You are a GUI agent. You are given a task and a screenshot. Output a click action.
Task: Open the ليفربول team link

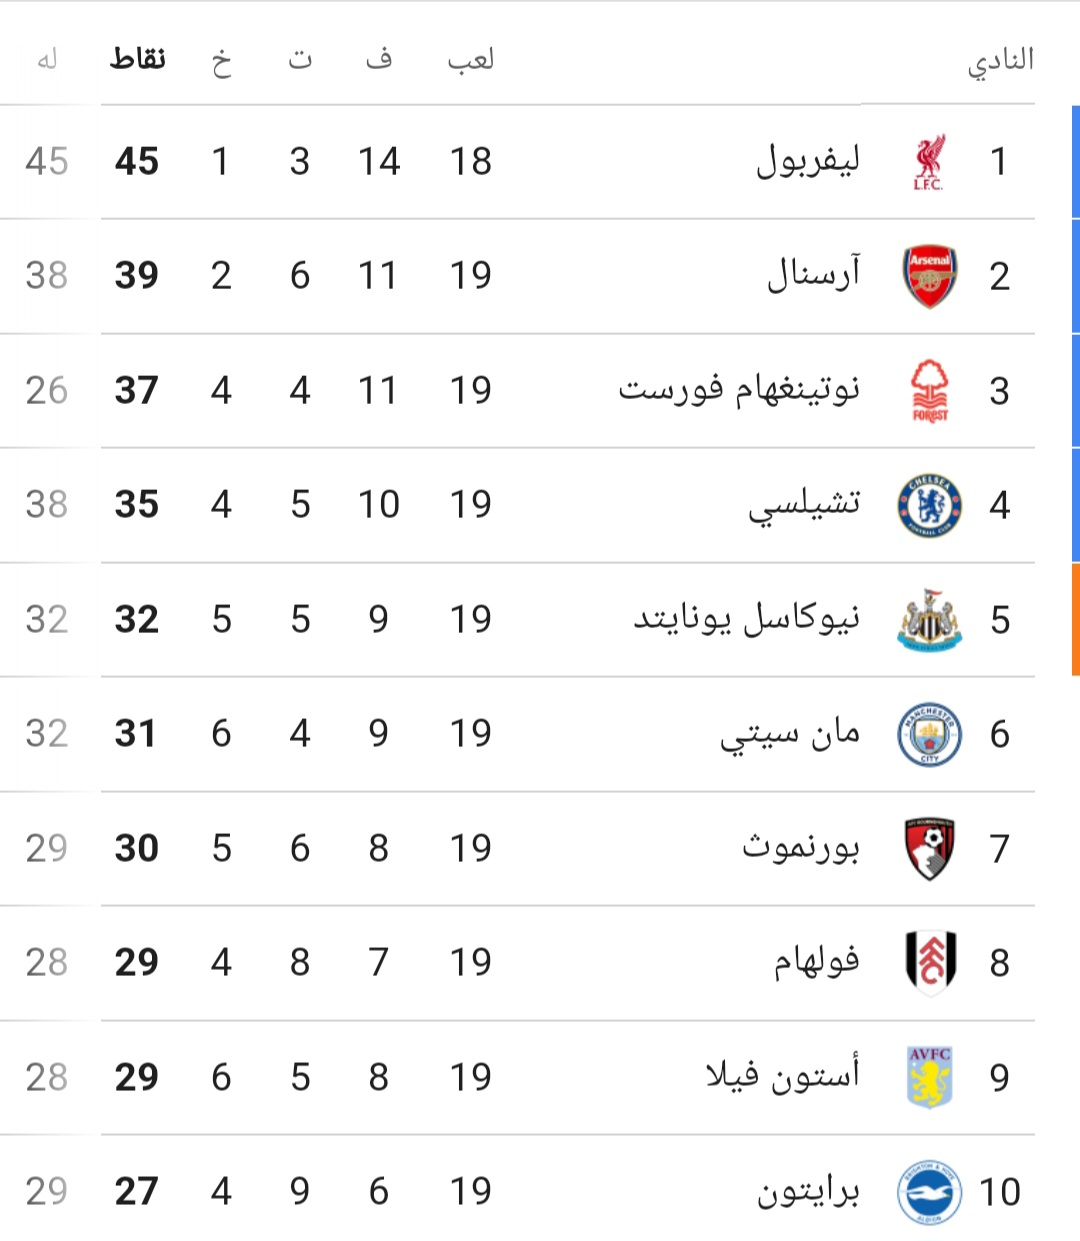click(808, 160)
